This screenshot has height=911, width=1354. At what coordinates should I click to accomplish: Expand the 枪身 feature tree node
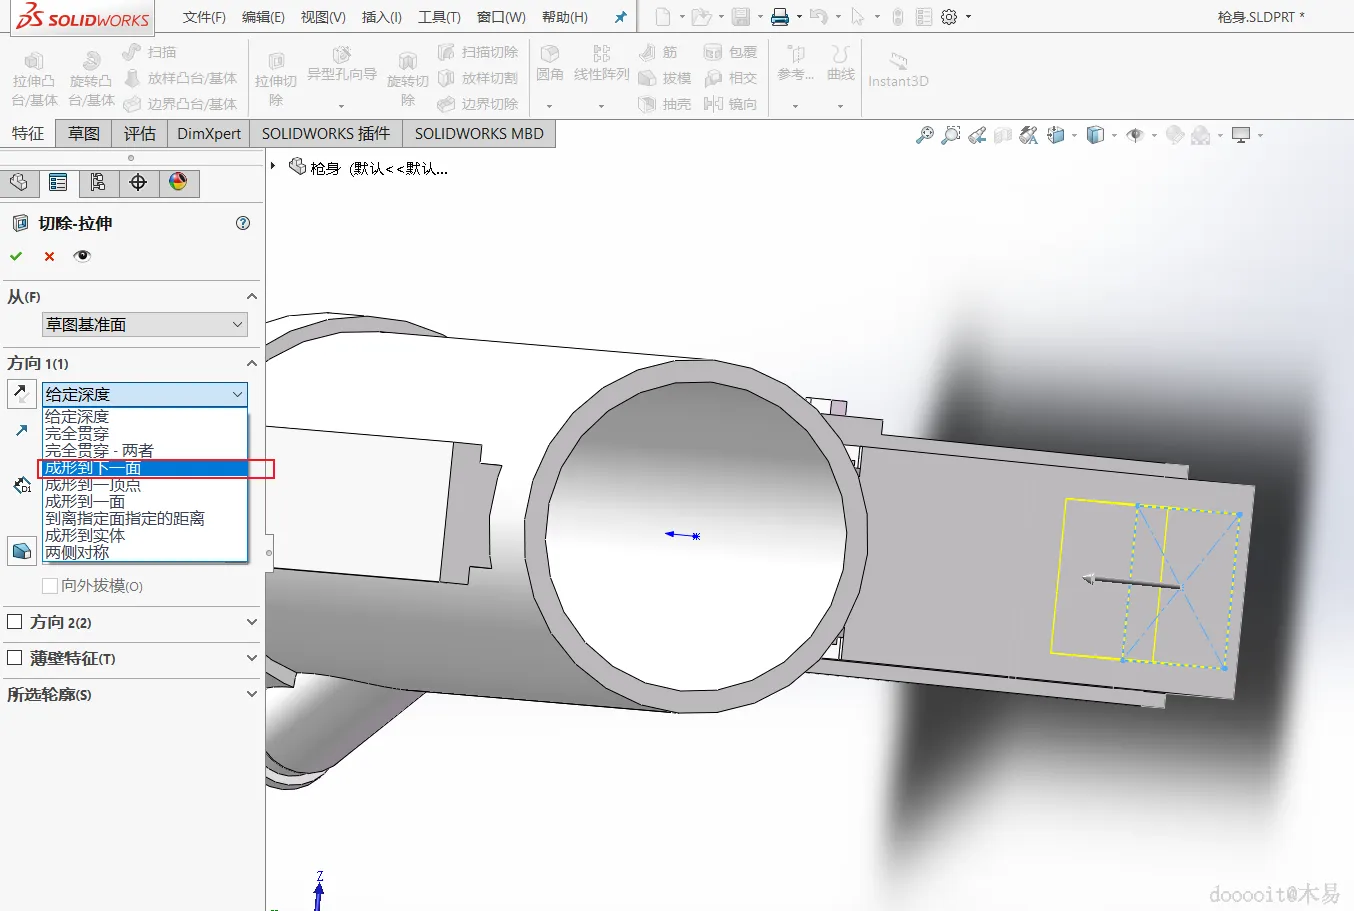[273, 167]
